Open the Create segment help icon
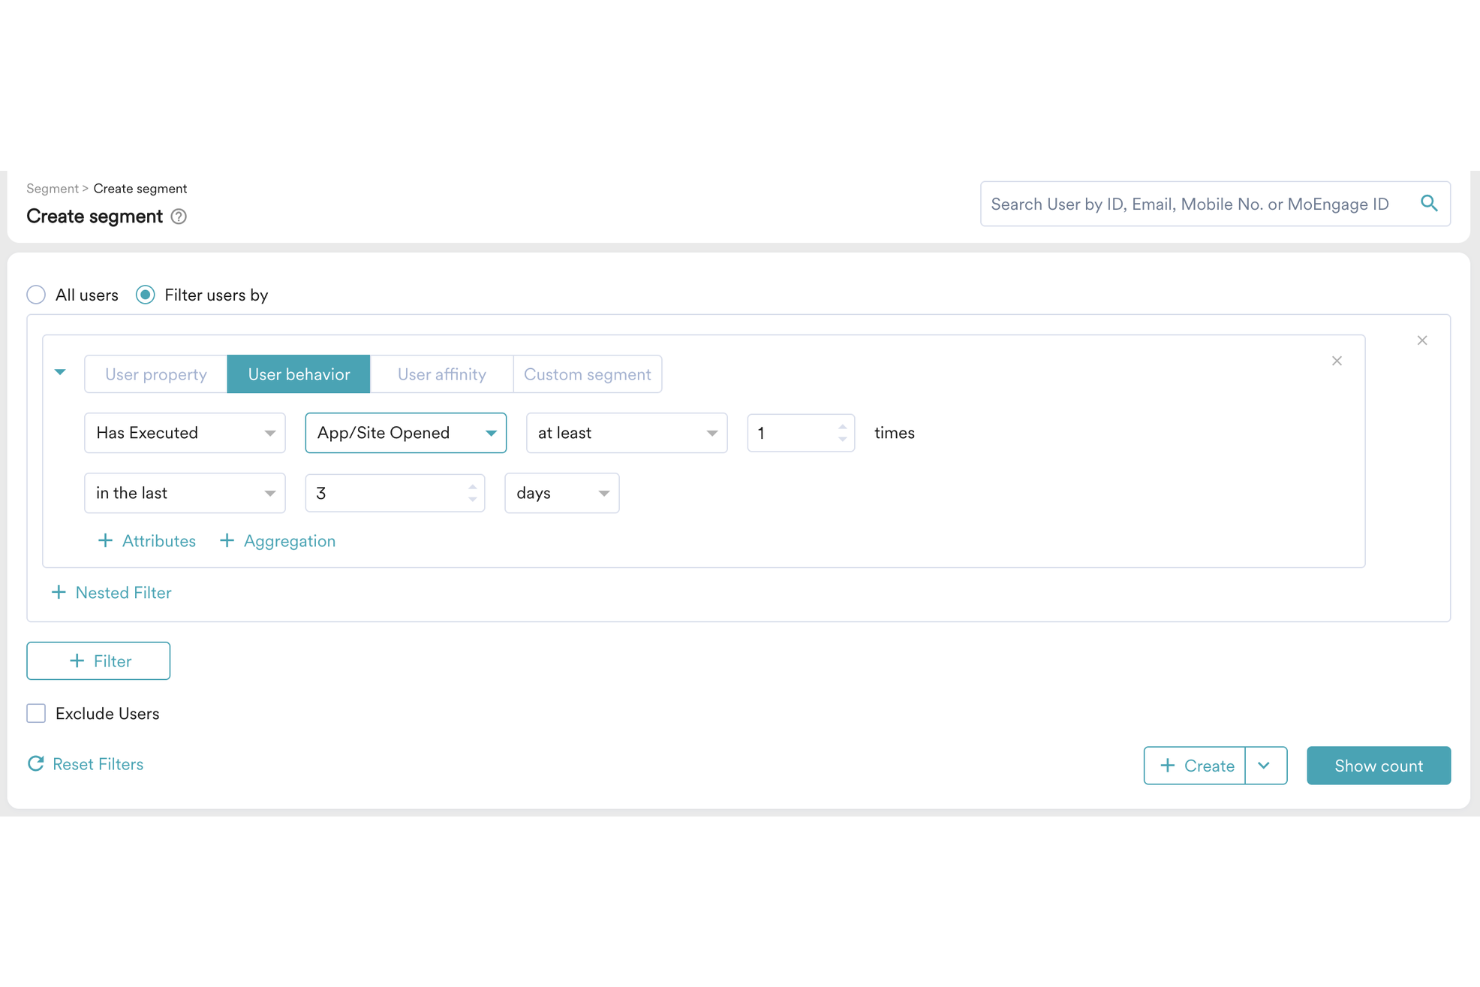 tap(179, 217)
